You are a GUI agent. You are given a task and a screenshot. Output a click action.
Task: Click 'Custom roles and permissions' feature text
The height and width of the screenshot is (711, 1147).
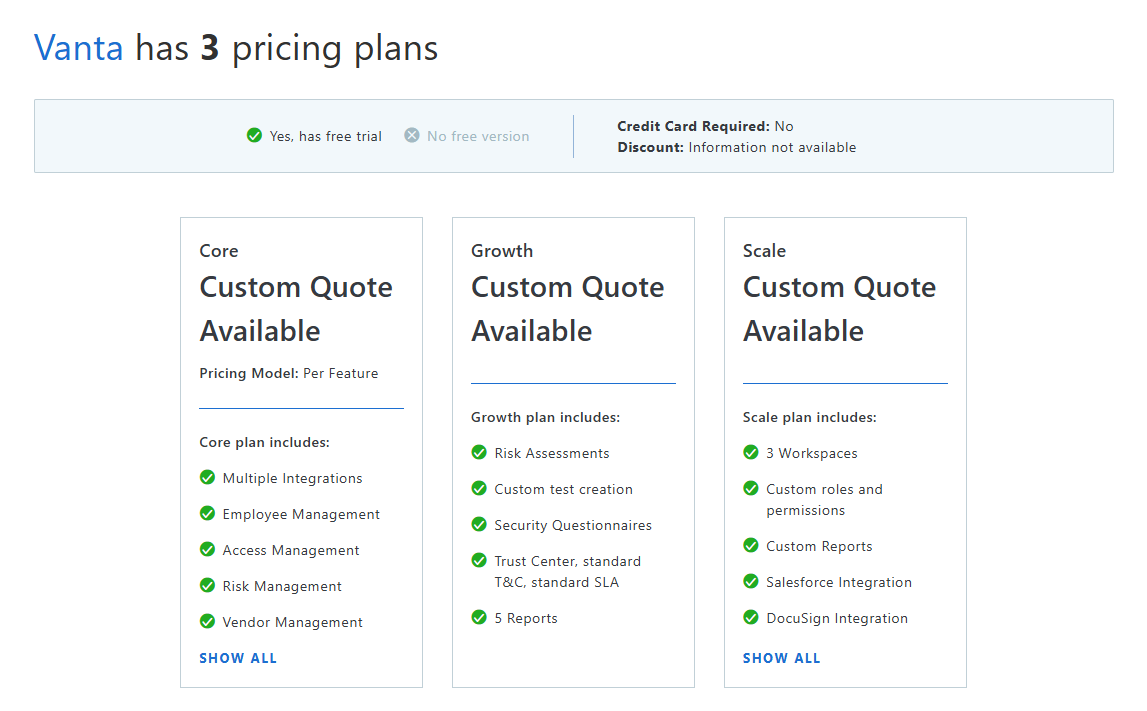pyautogui.click(x=824, y=500)
